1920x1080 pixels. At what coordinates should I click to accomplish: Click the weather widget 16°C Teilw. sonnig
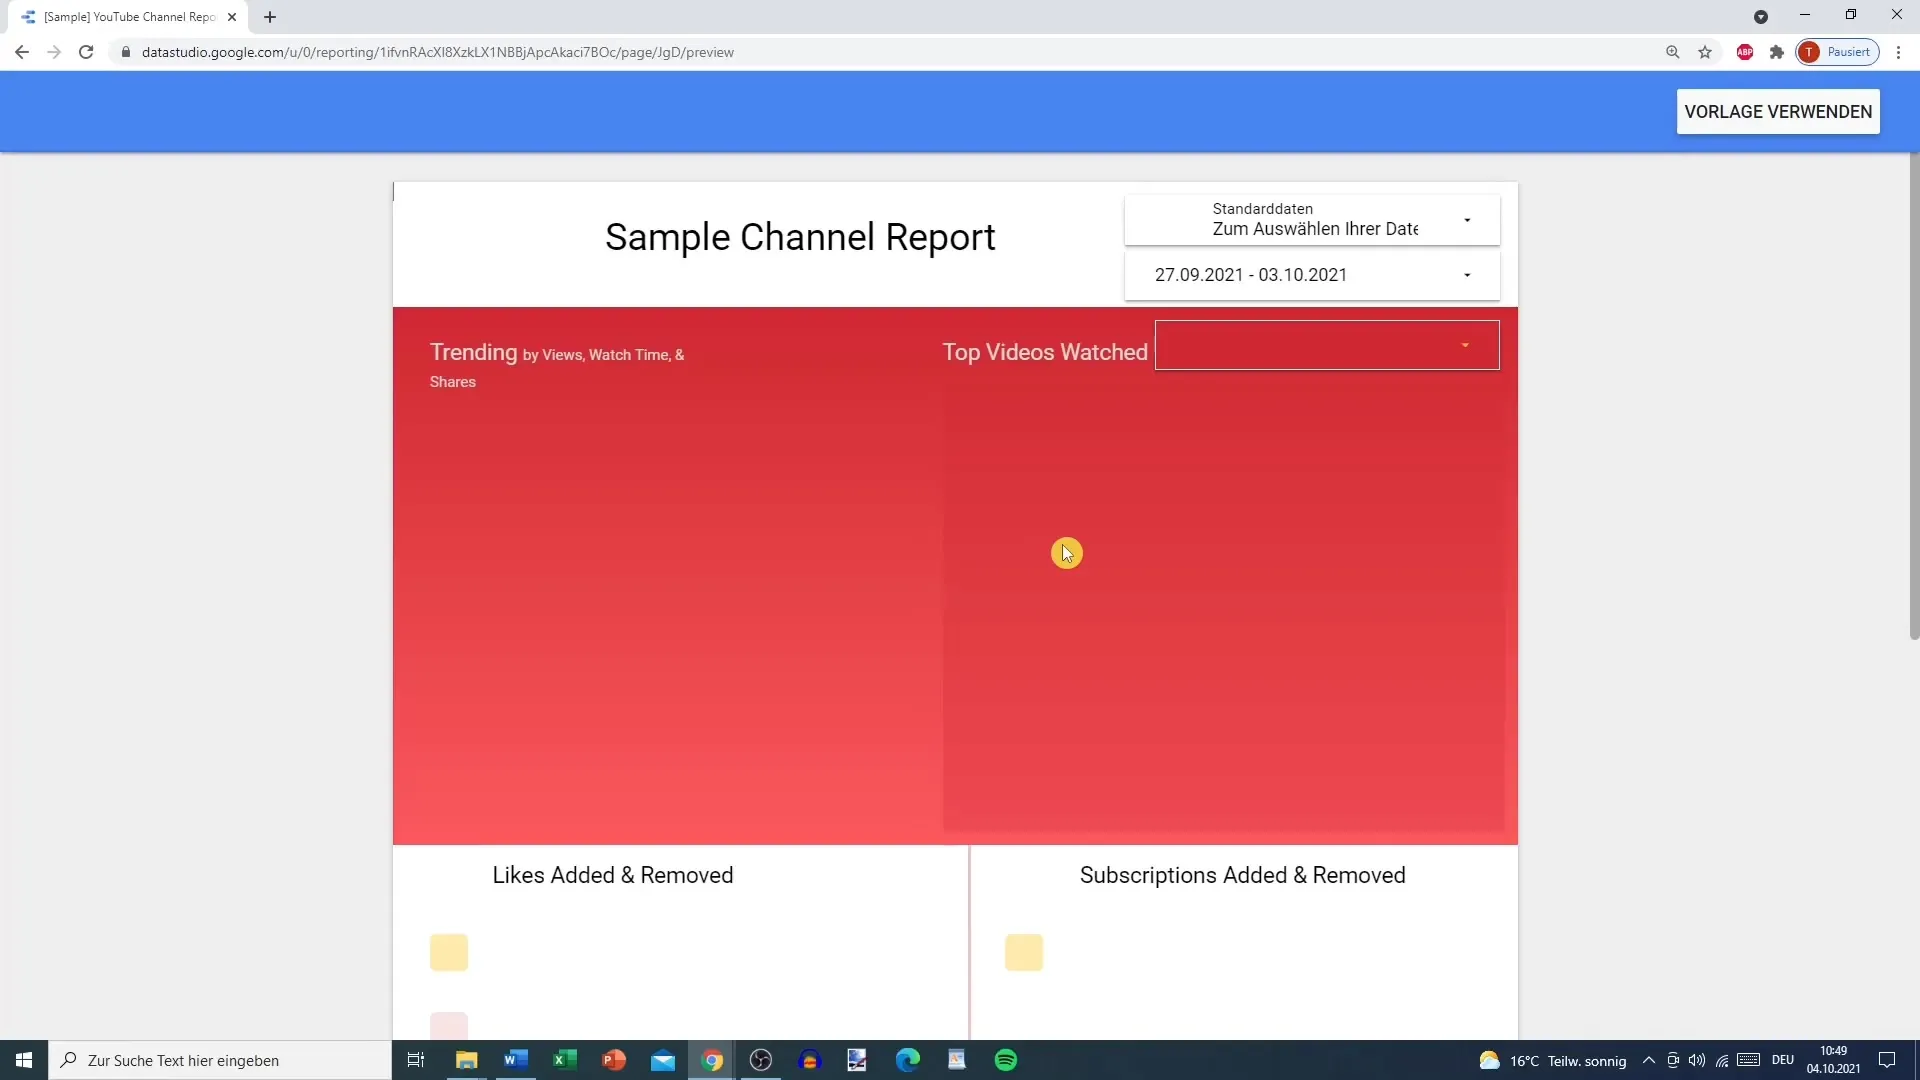[1552, 1060]
